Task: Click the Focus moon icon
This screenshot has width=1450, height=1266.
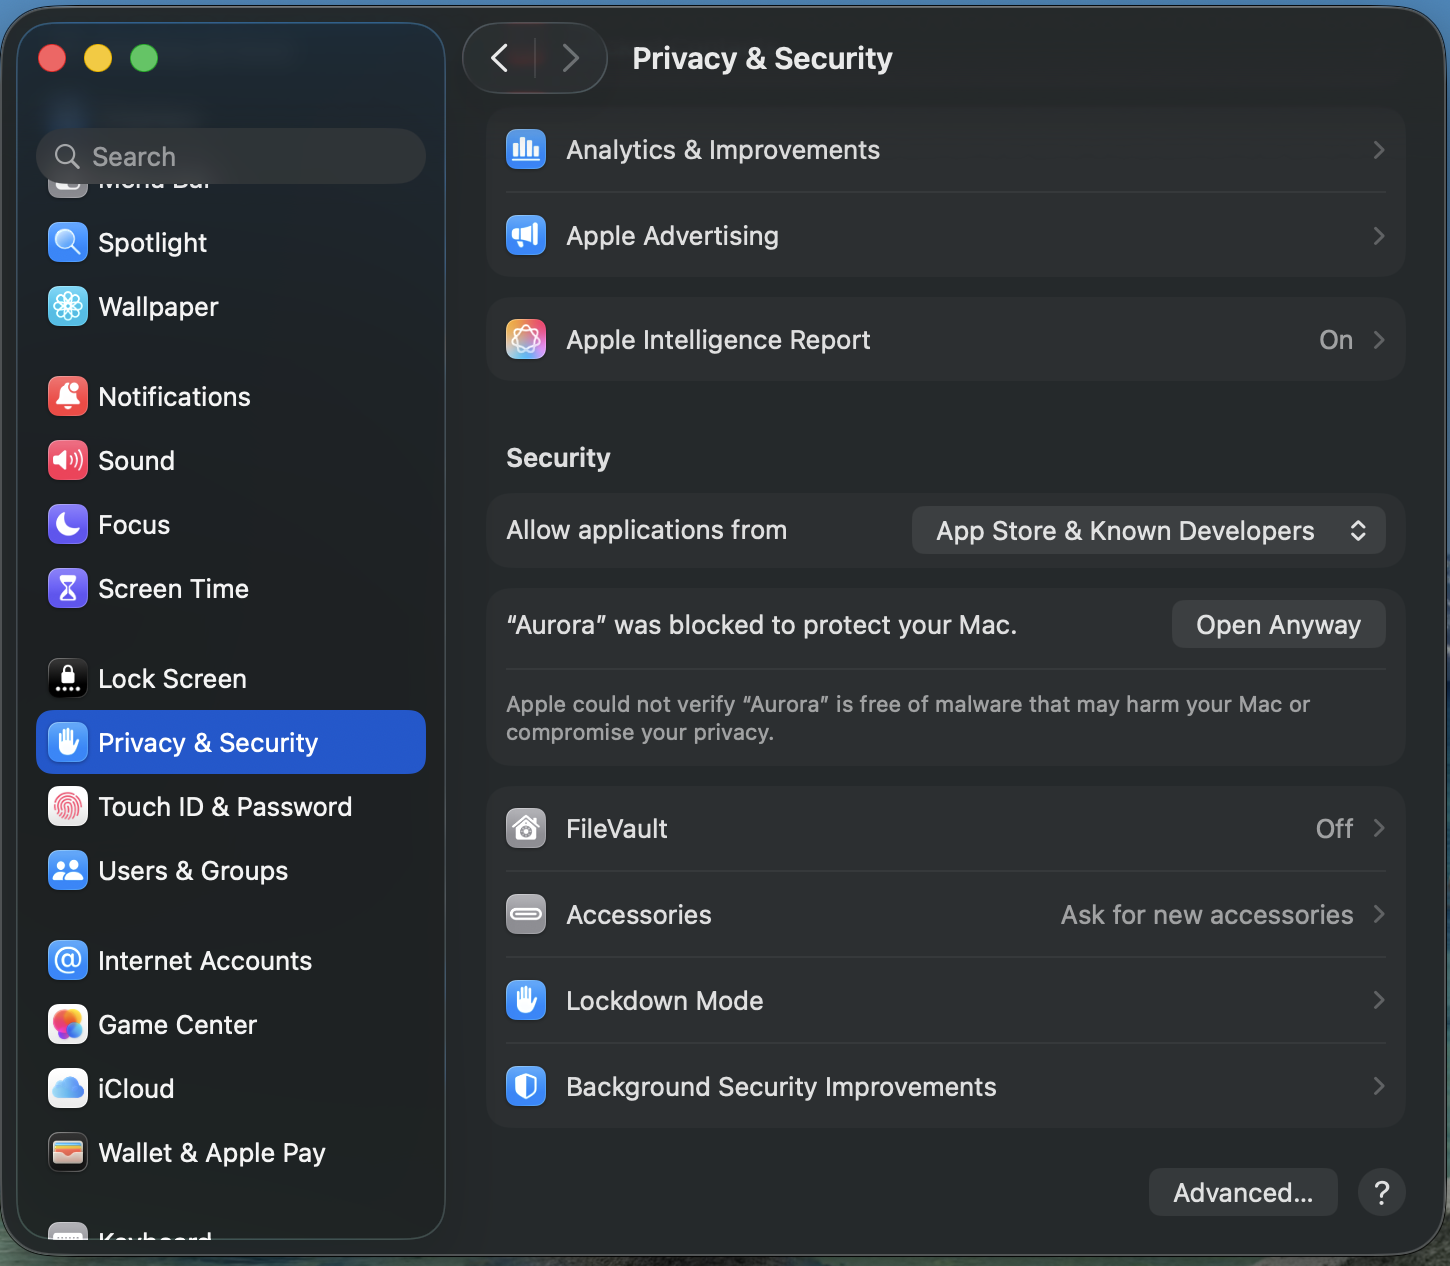Action: pos(68,524)
